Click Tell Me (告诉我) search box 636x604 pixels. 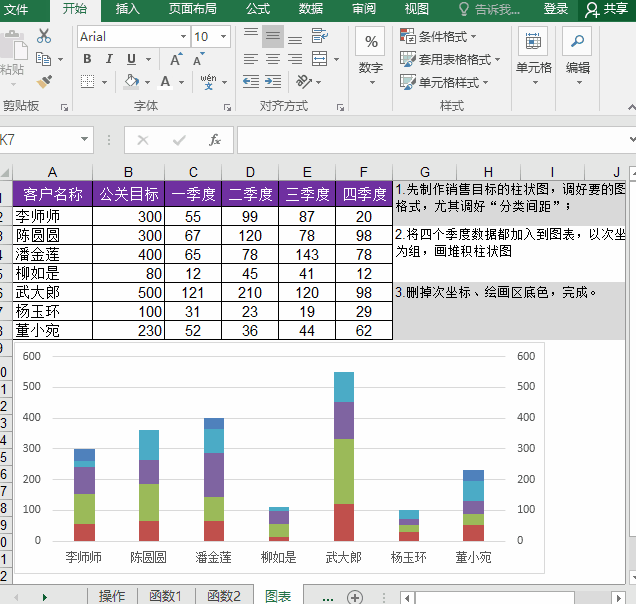(x=489, y=9)
